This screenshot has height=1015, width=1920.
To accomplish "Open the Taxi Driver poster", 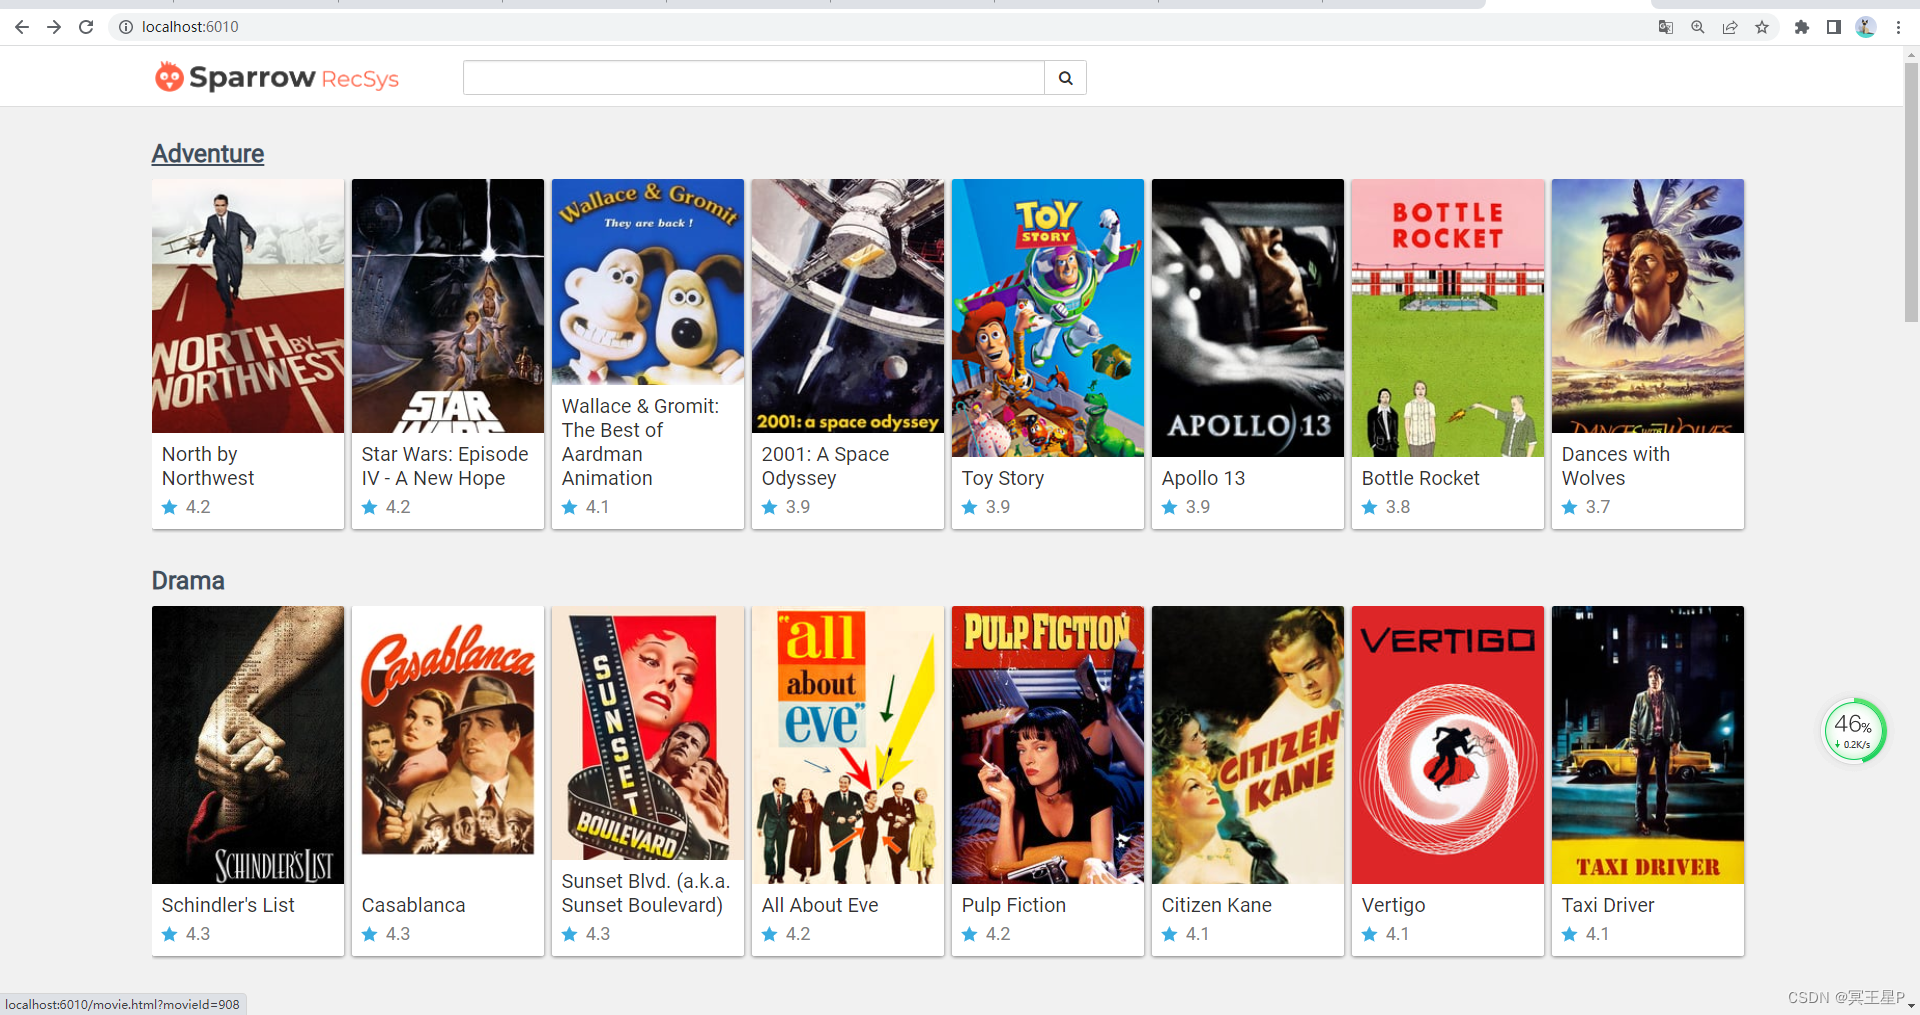I will [x=1648, y=745].
